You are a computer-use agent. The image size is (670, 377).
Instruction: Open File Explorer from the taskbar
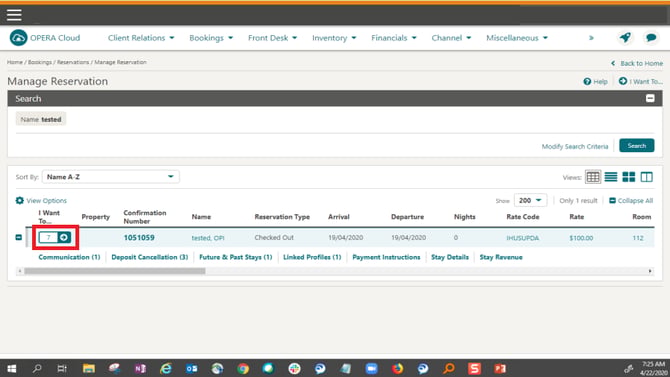[x=89, y=368]
